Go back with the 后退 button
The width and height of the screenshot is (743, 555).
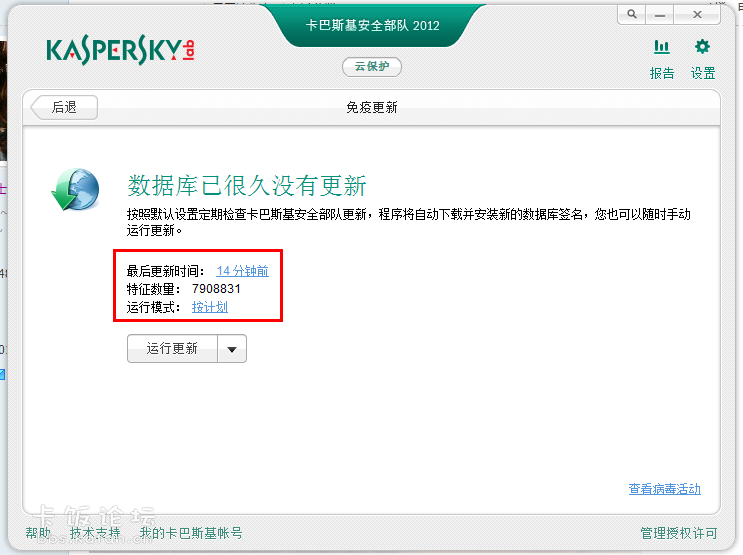[x=64, y=108]
